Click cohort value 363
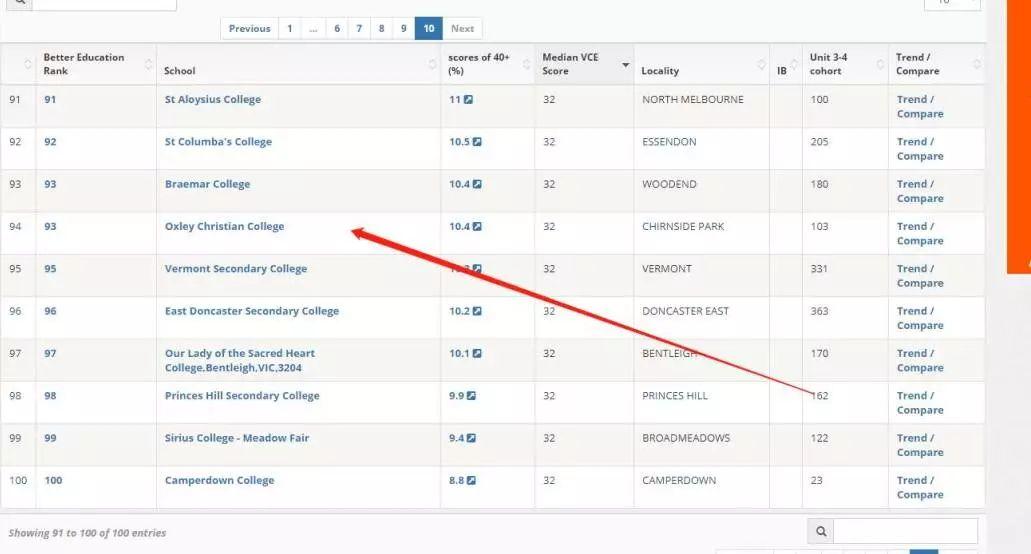Image resolution: width=1031 pixels, height=554 pixels. [819, 311]
